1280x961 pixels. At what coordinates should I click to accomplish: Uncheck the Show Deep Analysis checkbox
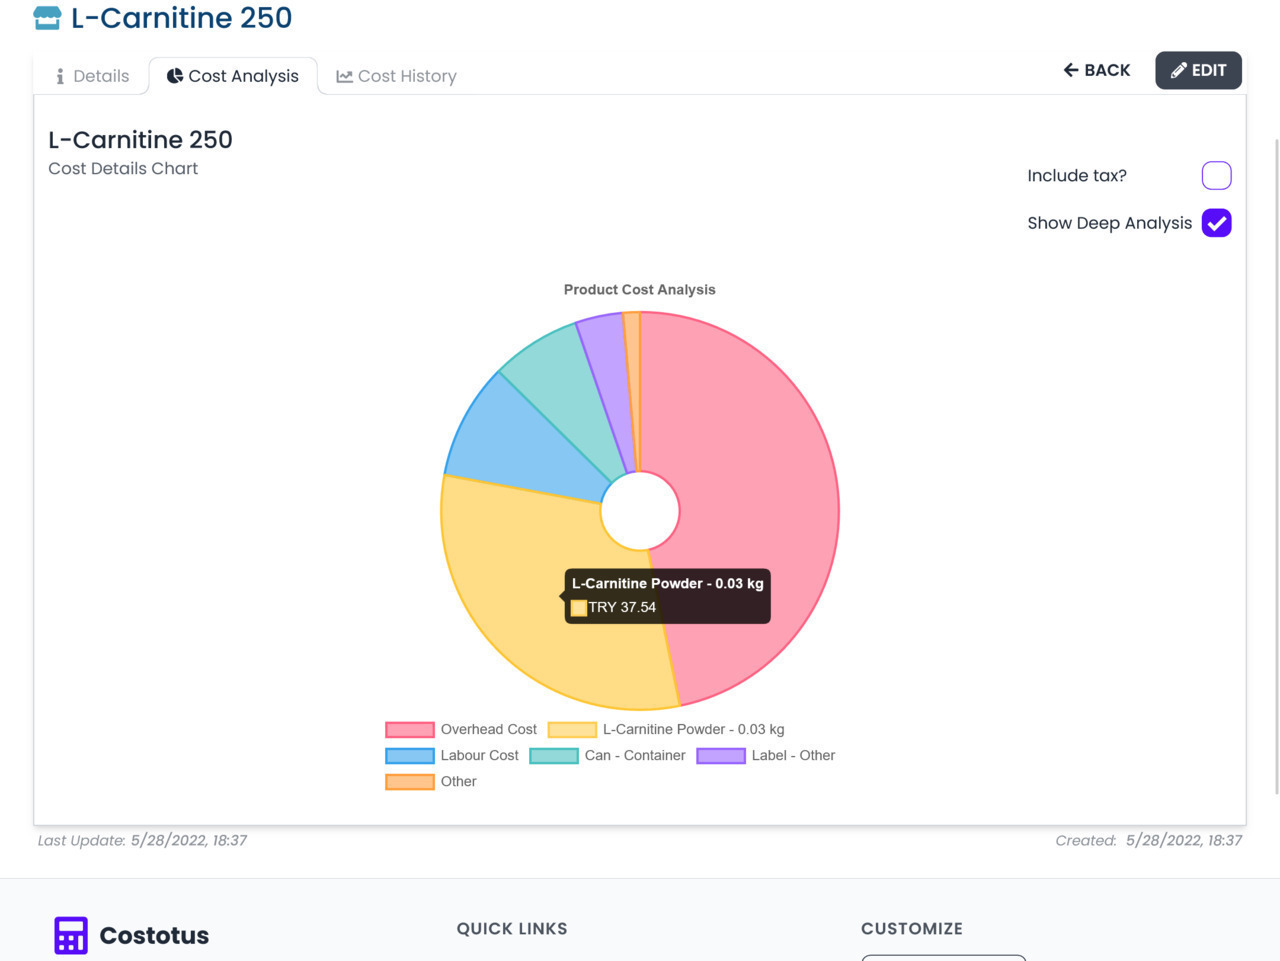(x=1216, y=223)
